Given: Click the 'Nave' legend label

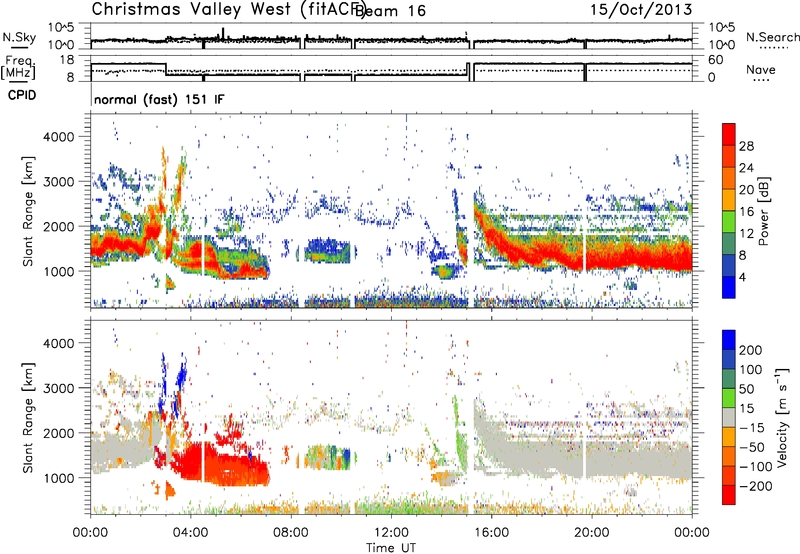Looking at the screenshot, I should pyautogui.click(x=760, y=69).
